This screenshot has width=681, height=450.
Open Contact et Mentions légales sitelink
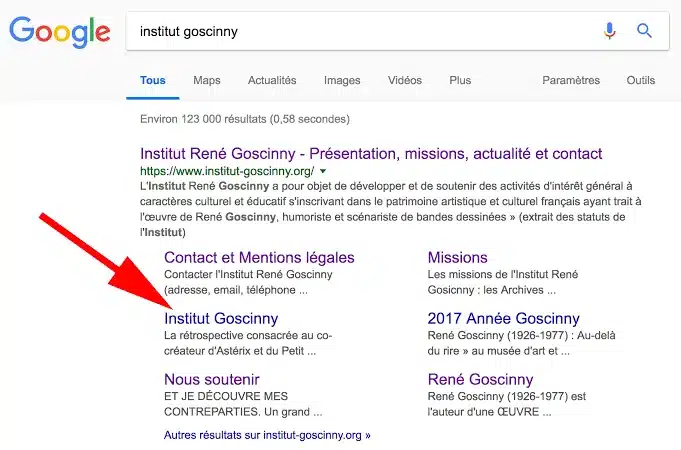259,258
